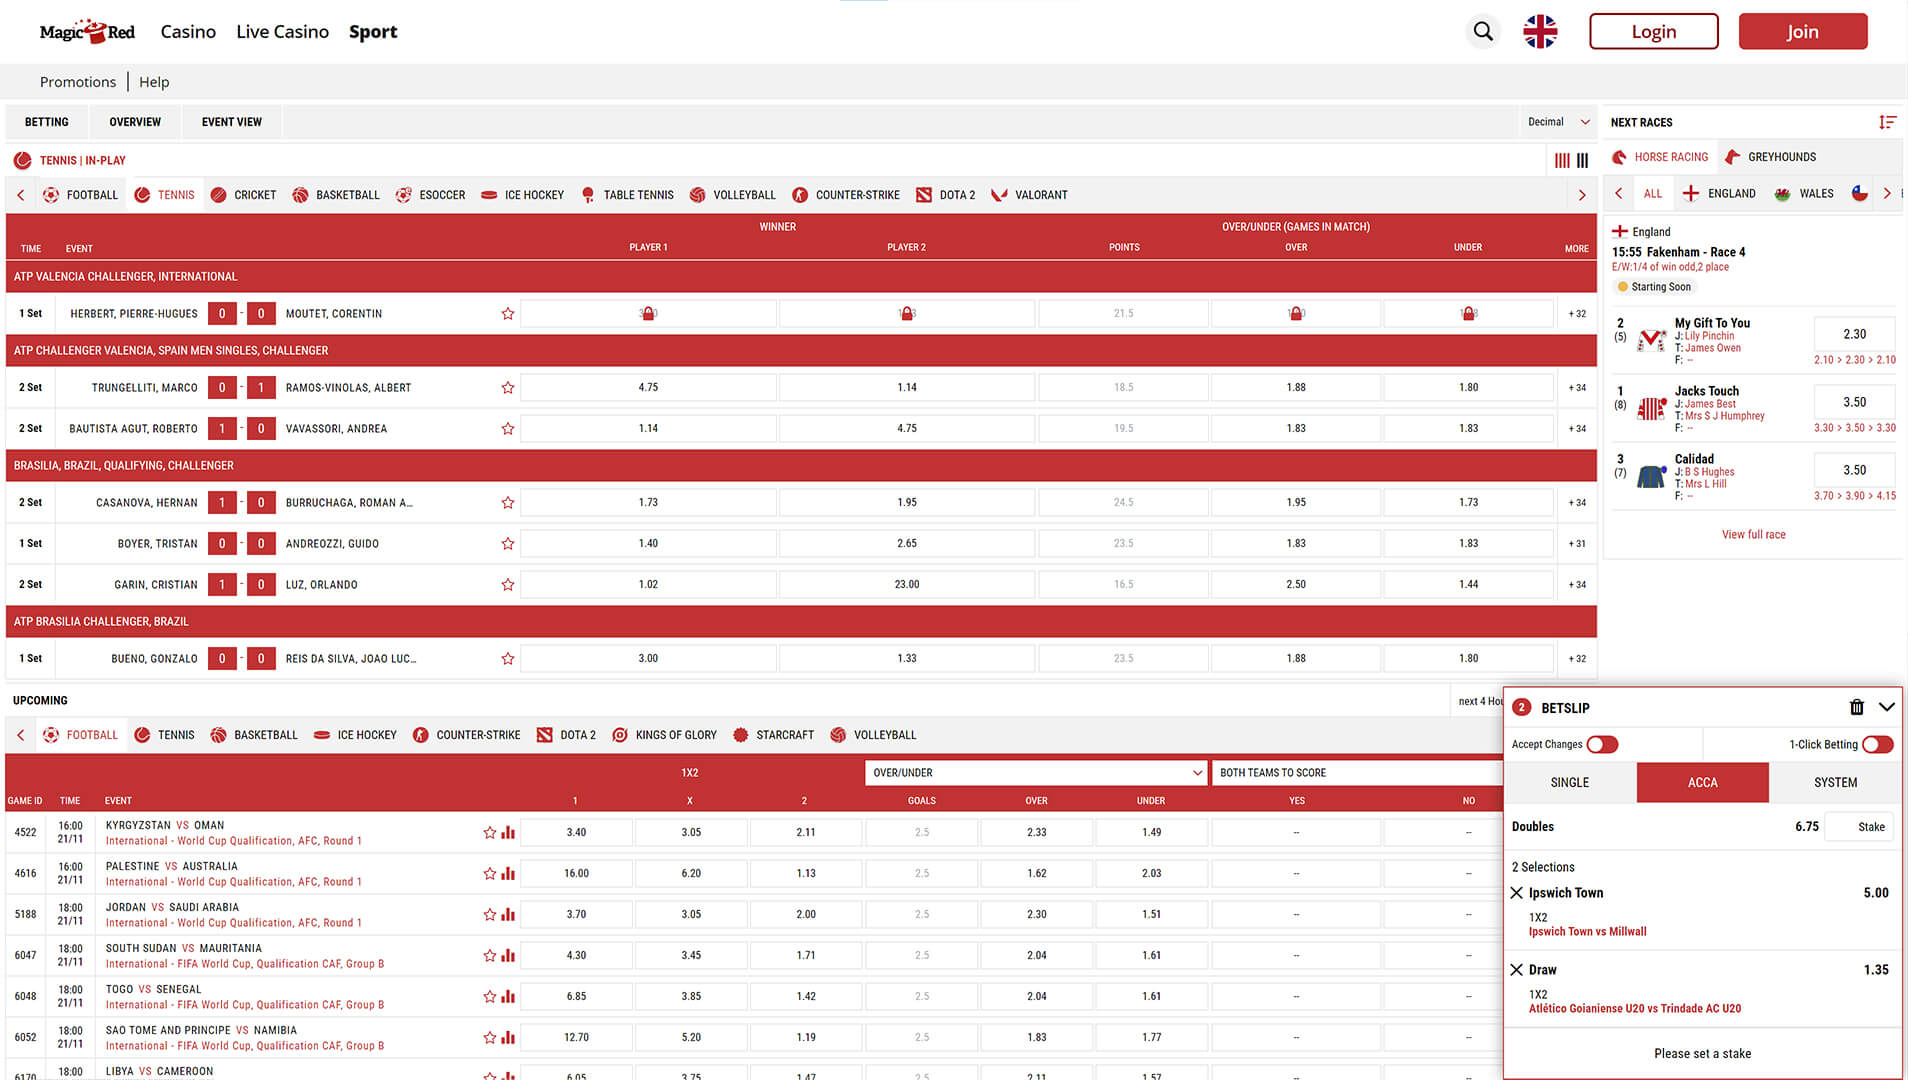Select odds 23.00 for Luz, Orlando
This screenshot has width=1908, height=1080.
[x=907, y=585]
